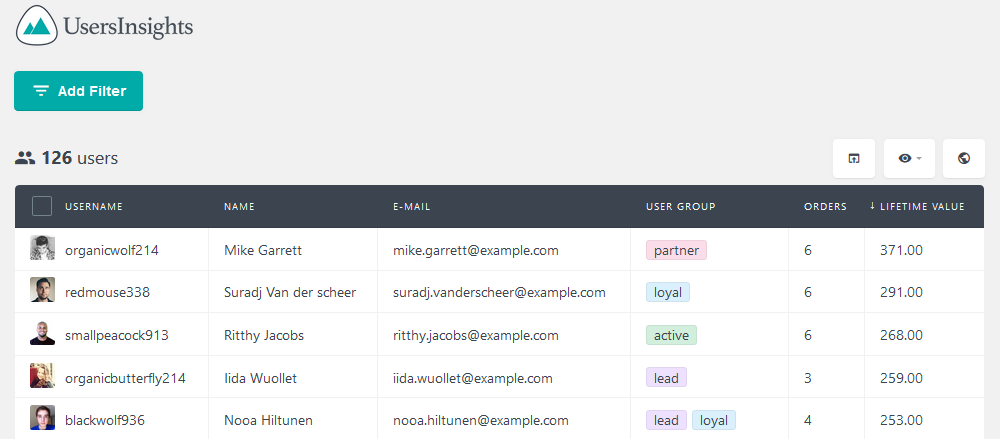Open the redmouse338 username
Screen dimensions: 1000x439
107,293
